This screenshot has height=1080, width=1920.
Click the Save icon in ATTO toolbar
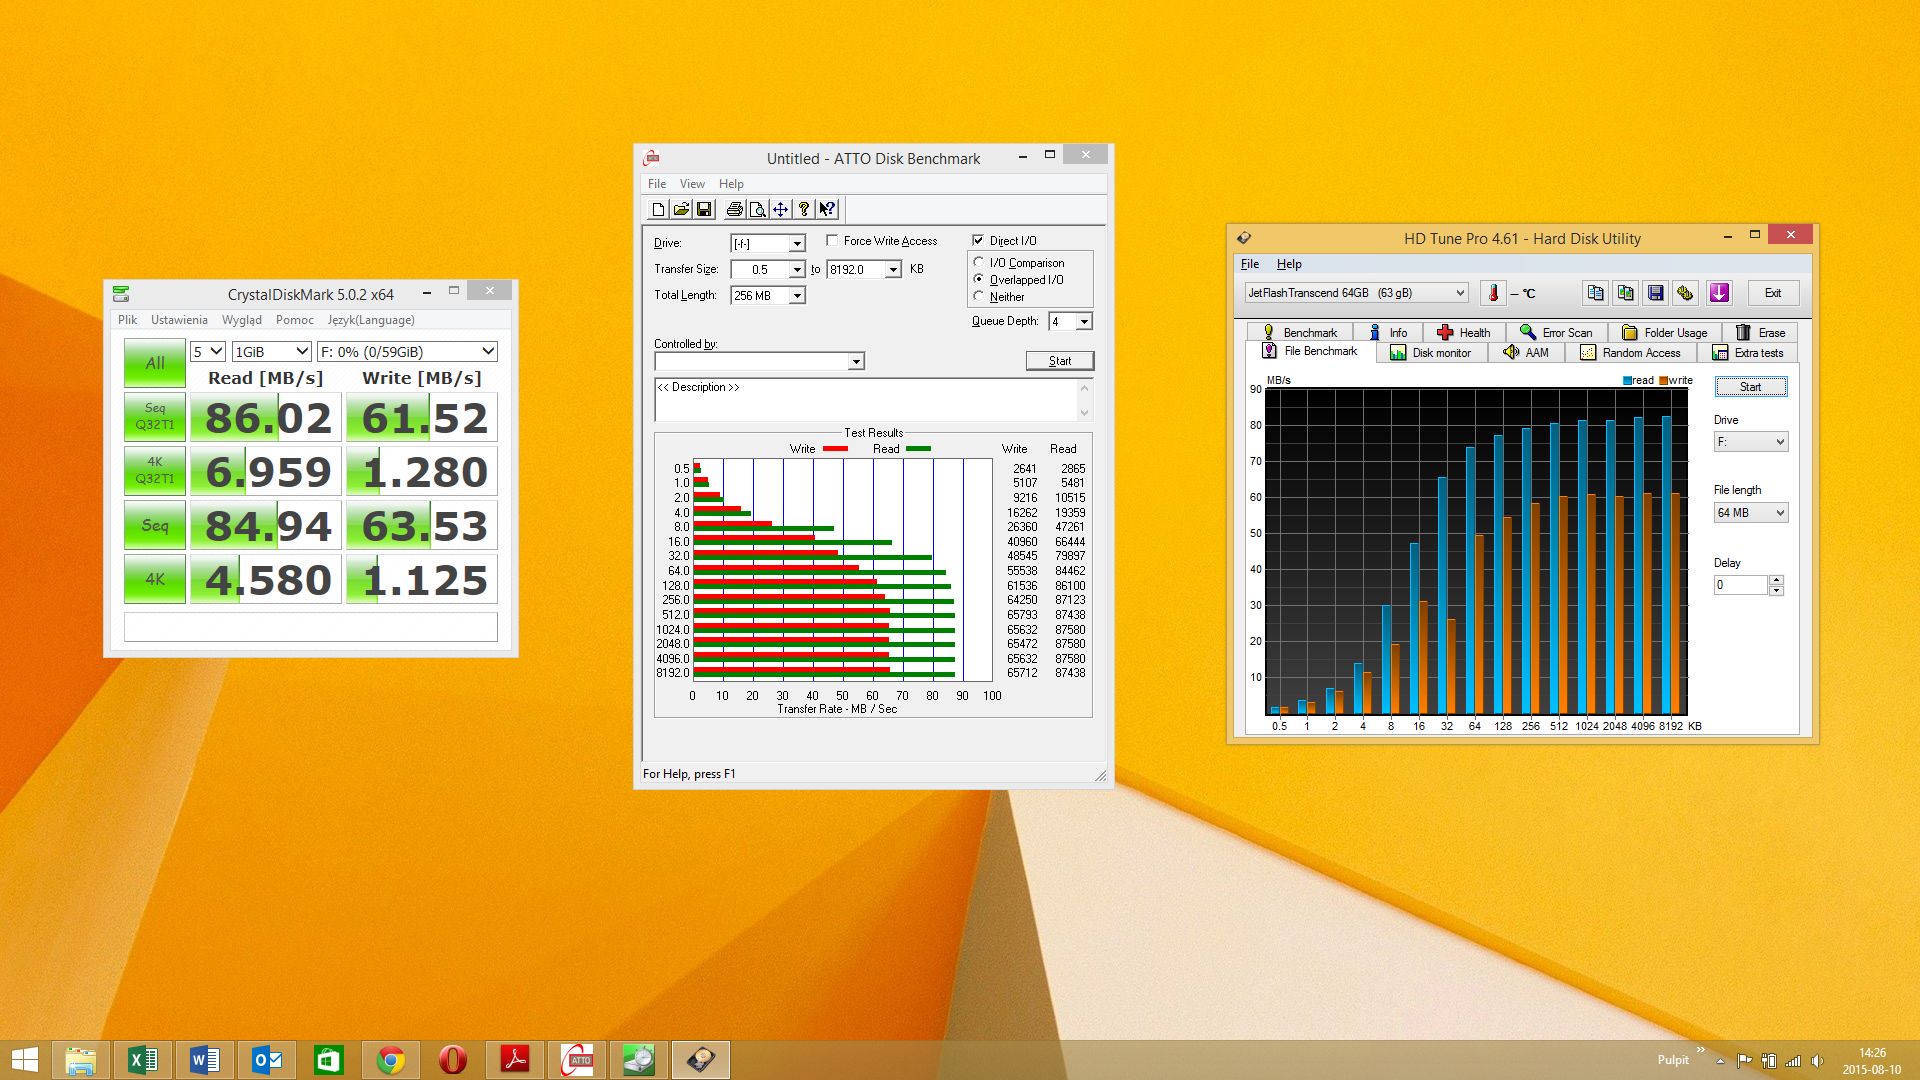click(x=704, y=209)
